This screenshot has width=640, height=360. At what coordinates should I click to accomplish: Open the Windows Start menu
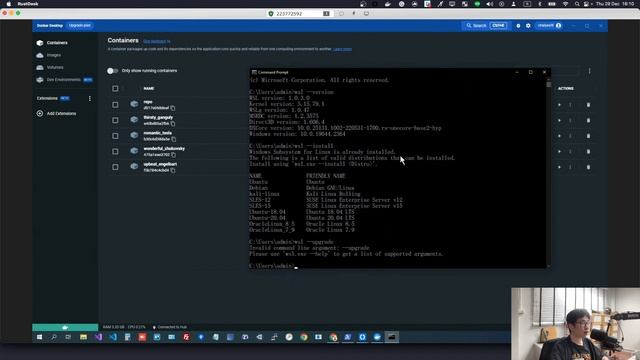click(39, 337)
